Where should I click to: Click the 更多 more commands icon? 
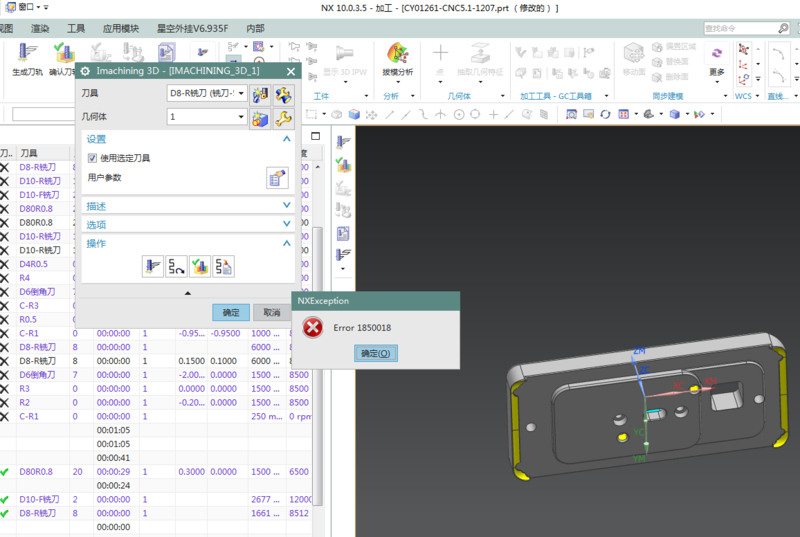point(717,54)
